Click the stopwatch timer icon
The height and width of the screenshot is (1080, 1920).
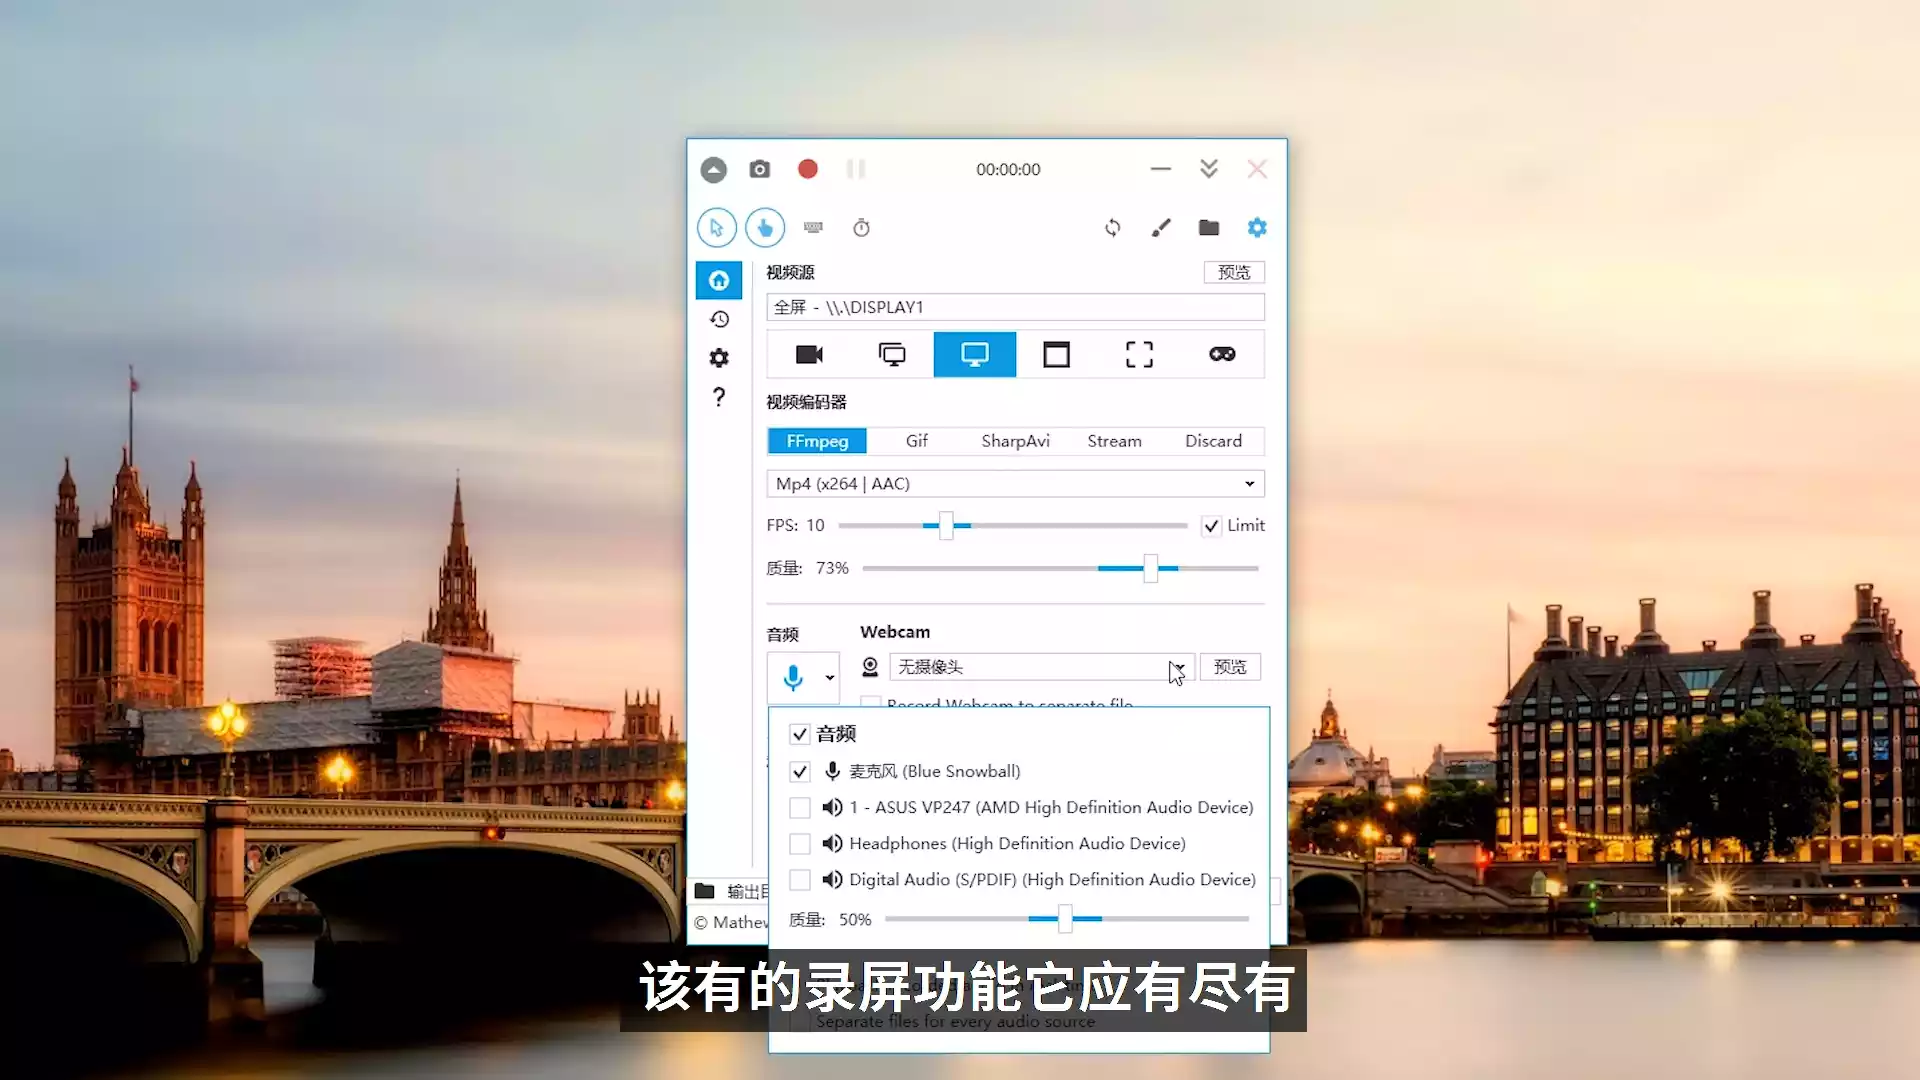tap(861, 228)
